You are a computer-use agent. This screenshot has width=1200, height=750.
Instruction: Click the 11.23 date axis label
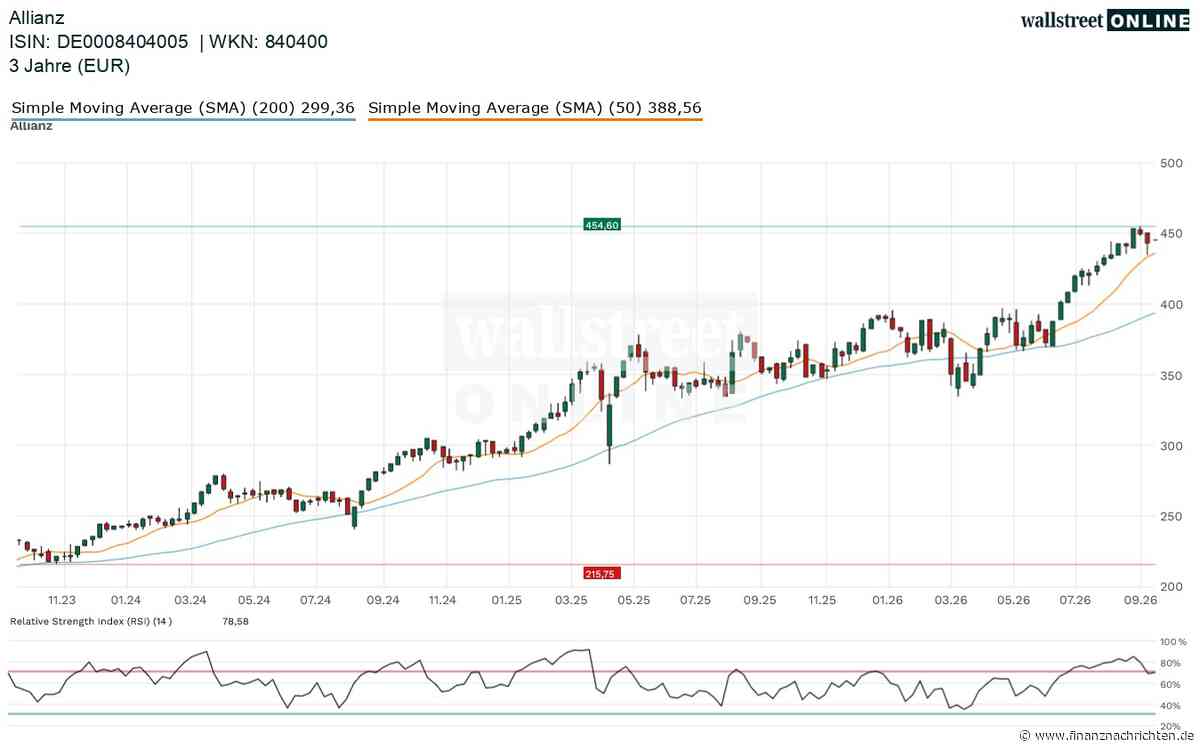[62, 600]
